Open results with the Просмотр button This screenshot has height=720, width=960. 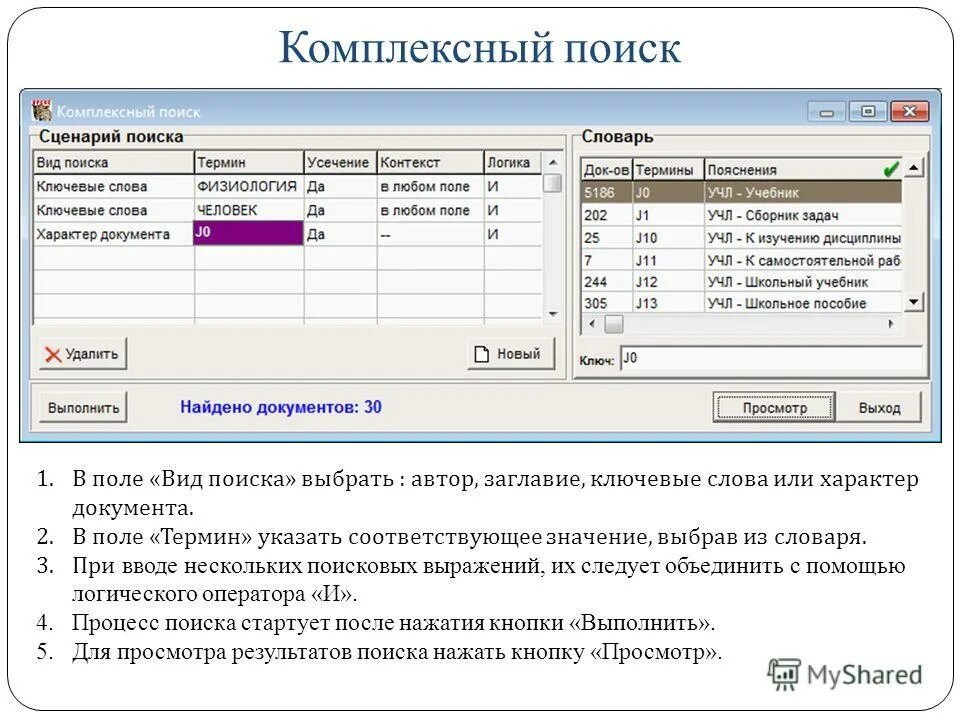[774, 408]
